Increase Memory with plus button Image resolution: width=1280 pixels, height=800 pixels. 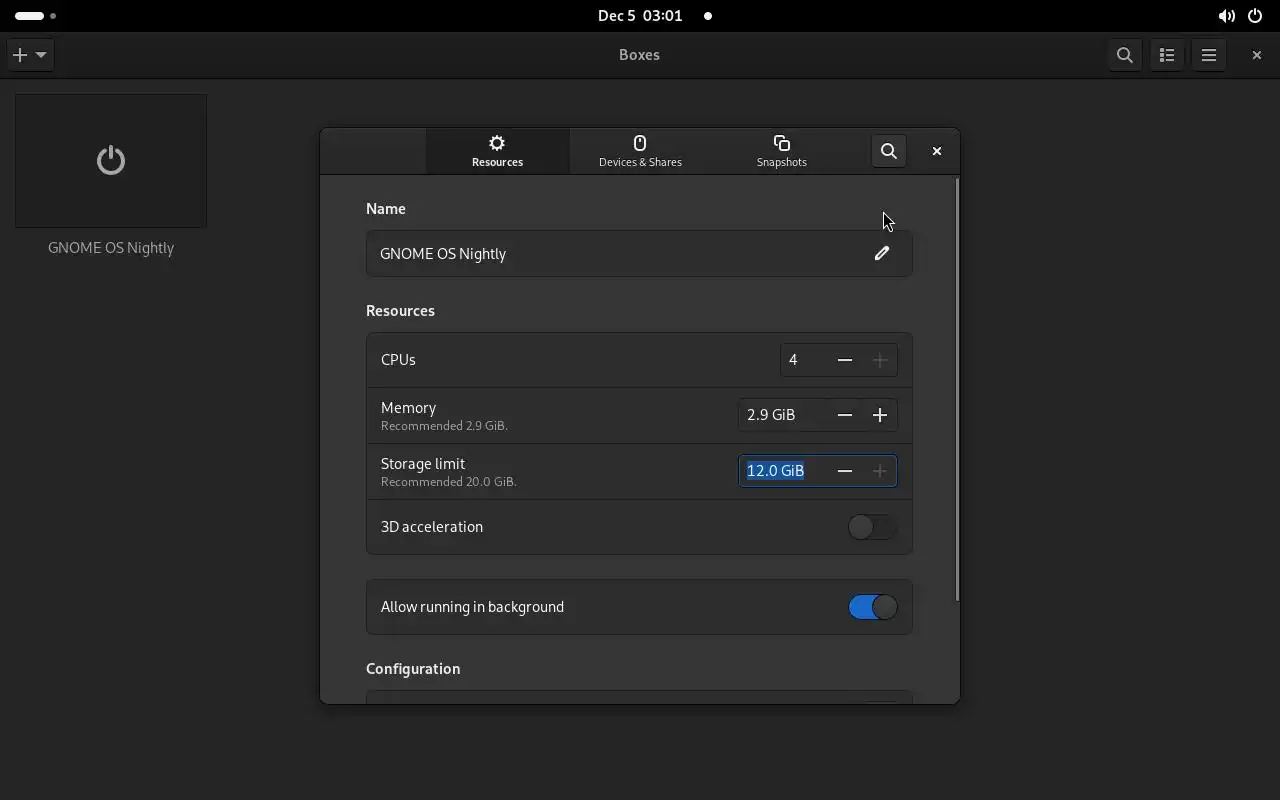click(x=880, y=415)
